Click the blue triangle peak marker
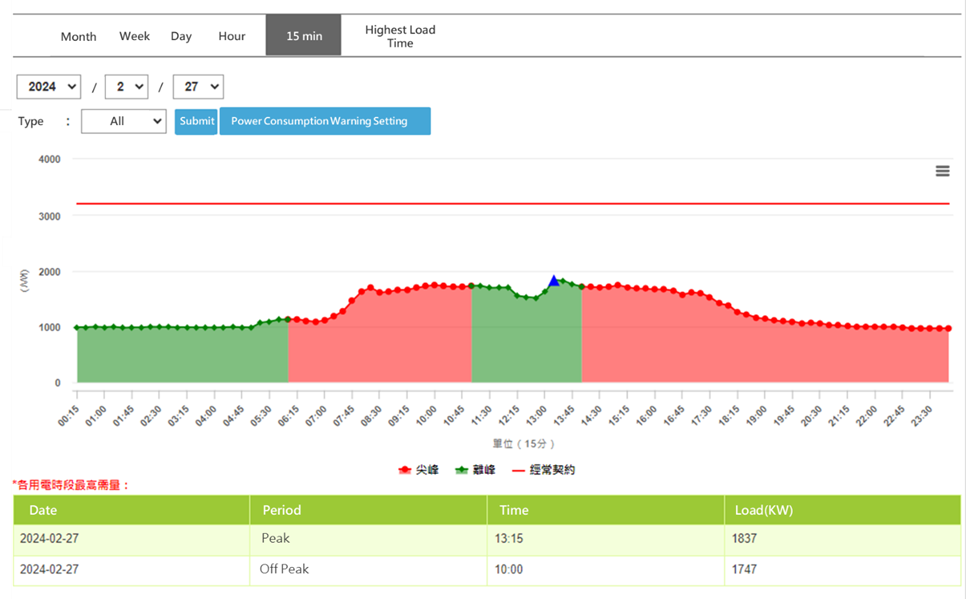This screenshot has height=599, width=966. 554,281
